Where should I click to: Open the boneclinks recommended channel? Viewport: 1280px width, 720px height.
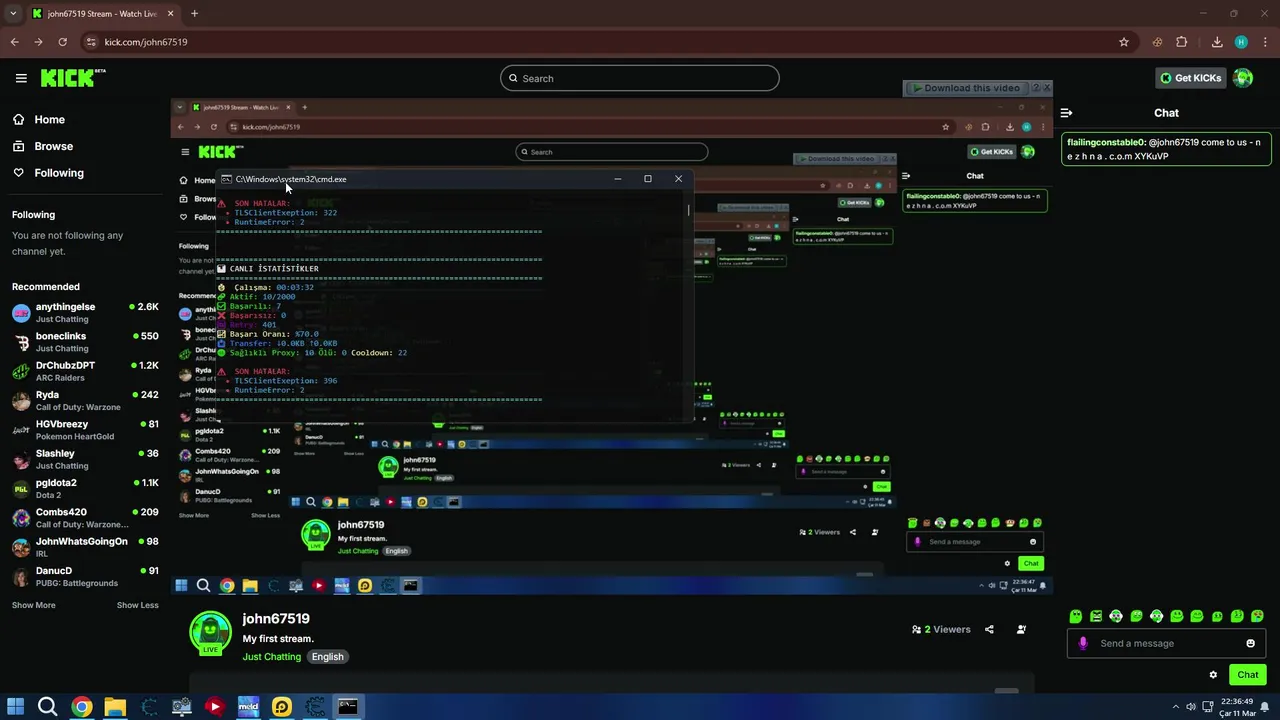click(x=85, y=342)
